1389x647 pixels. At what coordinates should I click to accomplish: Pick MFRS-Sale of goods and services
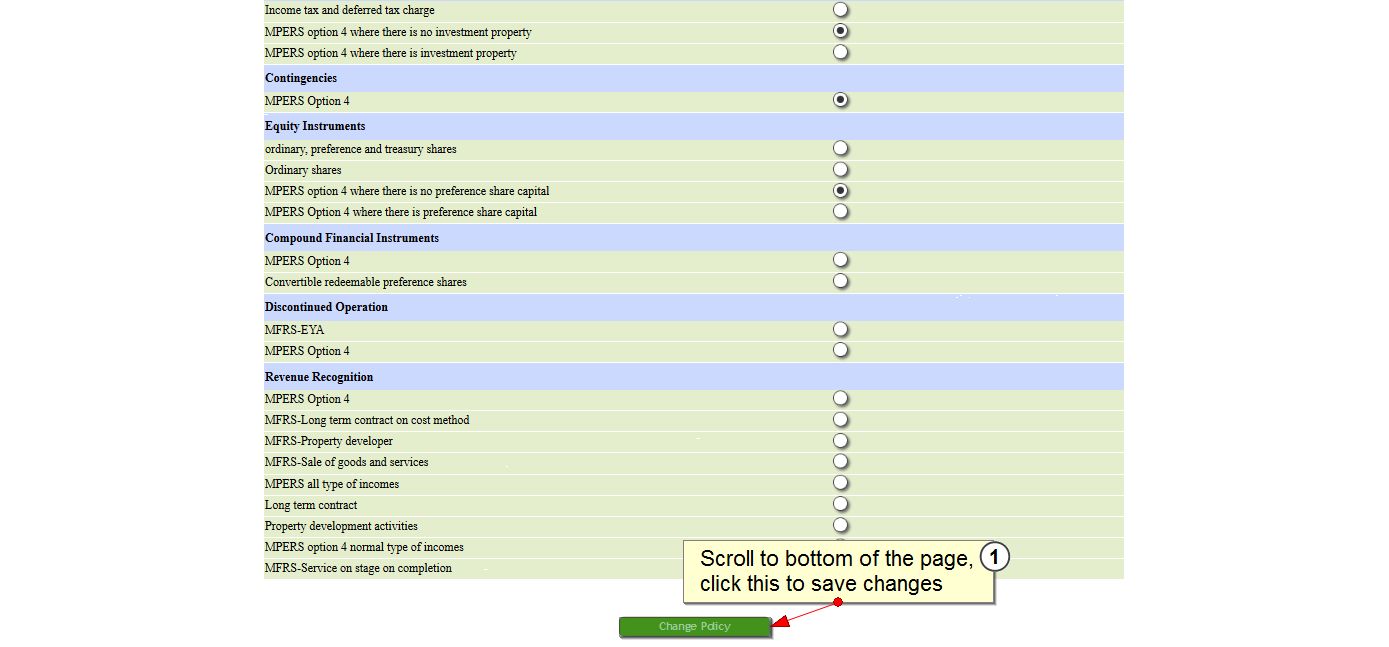tap(841, 461)
